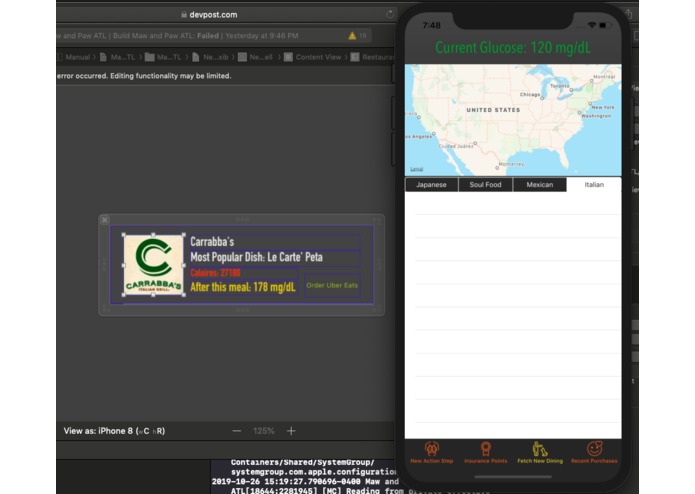Click View as: iPhone 8 device selector
Image resolution: width=695 pixels, height=494 pixels.
coord(114,431)
